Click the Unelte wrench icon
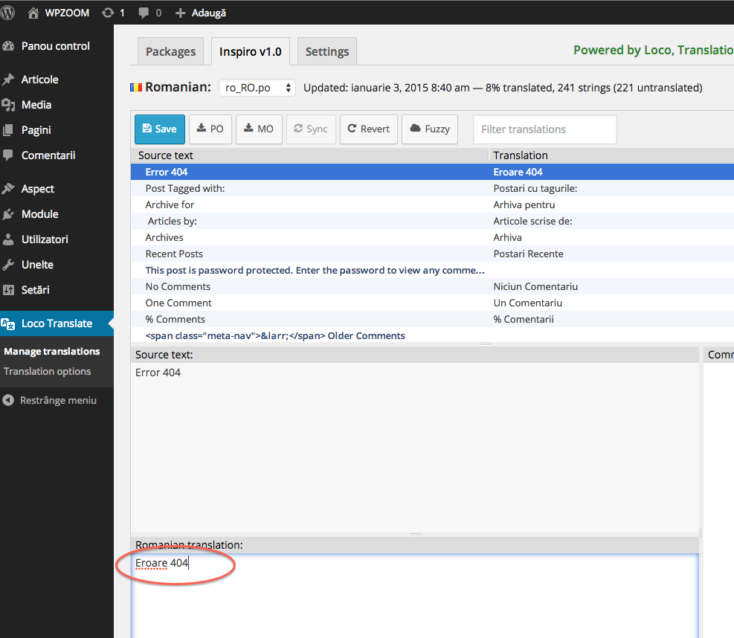Image resolution: width=734 pixels, height=638 pixels. click(8, 264)
